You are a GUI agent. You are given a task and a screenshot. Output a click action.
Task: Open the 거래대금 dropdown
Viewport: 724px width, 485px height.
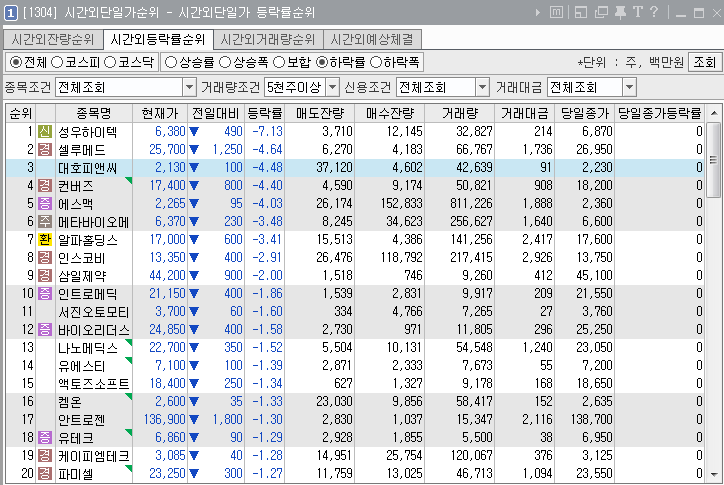(629, 87)
